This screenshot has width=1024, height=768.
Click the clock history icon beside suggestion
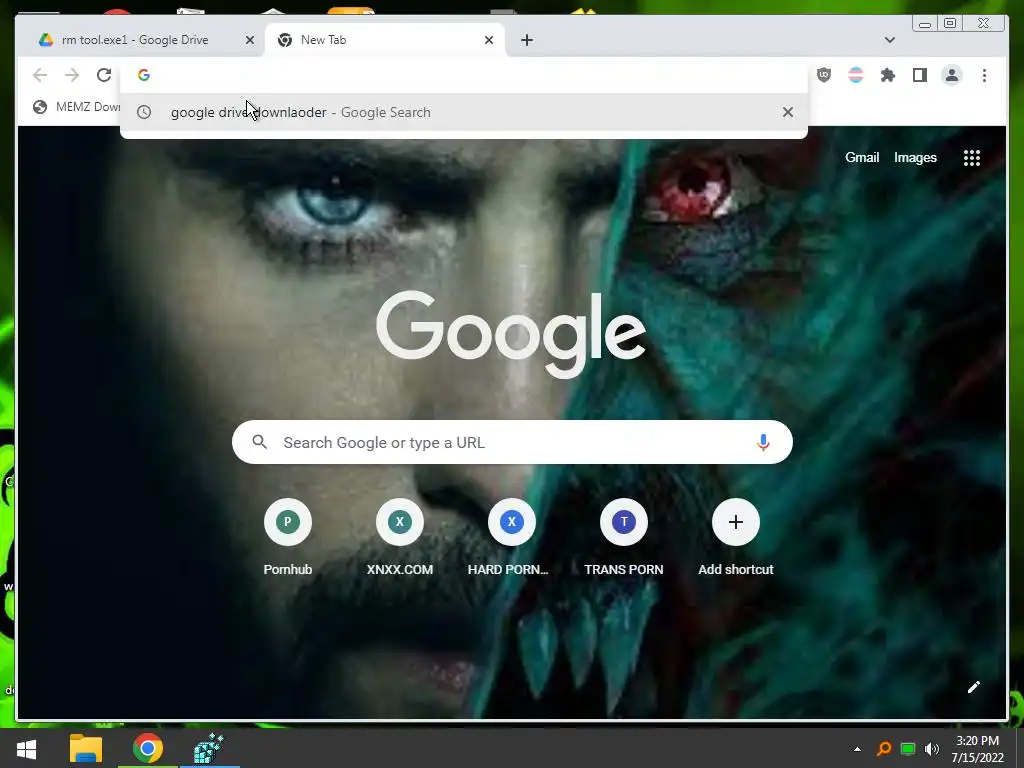click(144, 112)
